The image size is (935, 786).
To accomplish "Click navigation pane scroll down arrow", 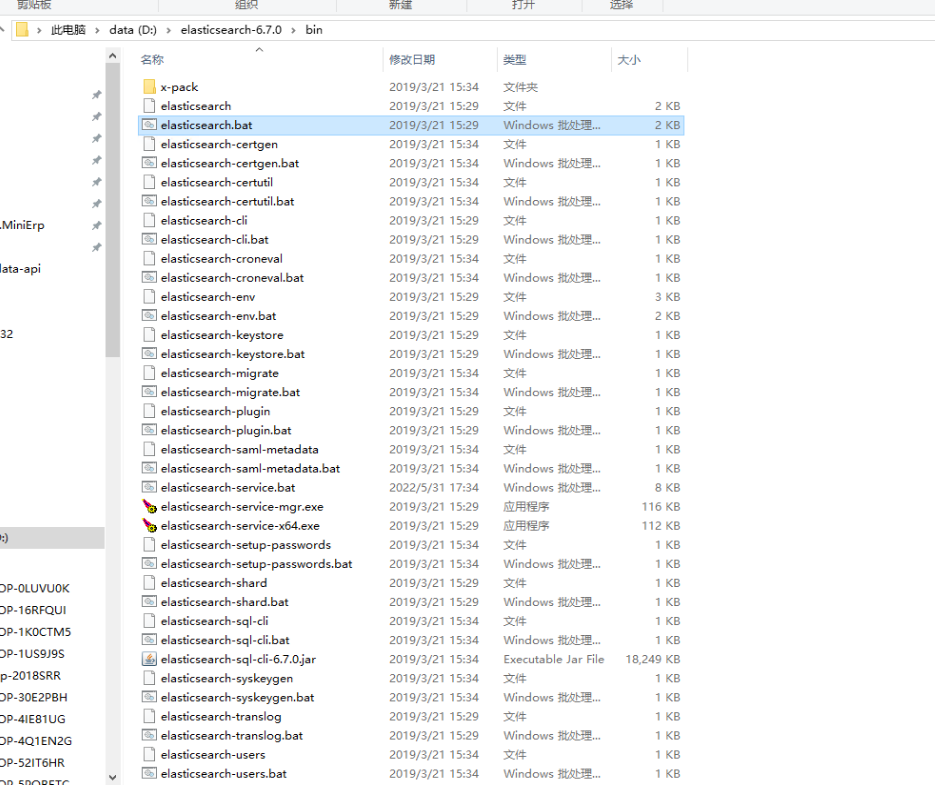I will [113, 777].
